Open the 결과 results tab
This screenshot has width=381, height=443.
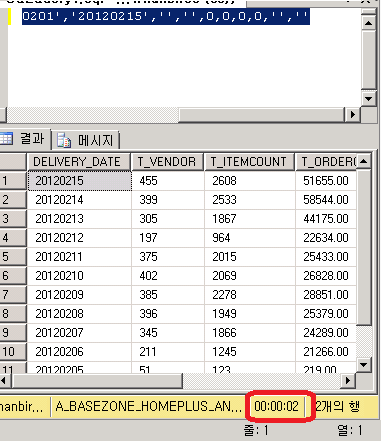pyautogui.click(x=25, y=139)
